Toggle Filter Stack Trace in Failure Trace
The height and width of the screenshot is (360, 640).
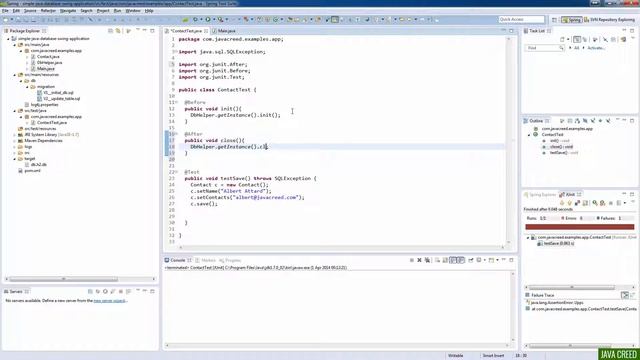coord(625,295)
